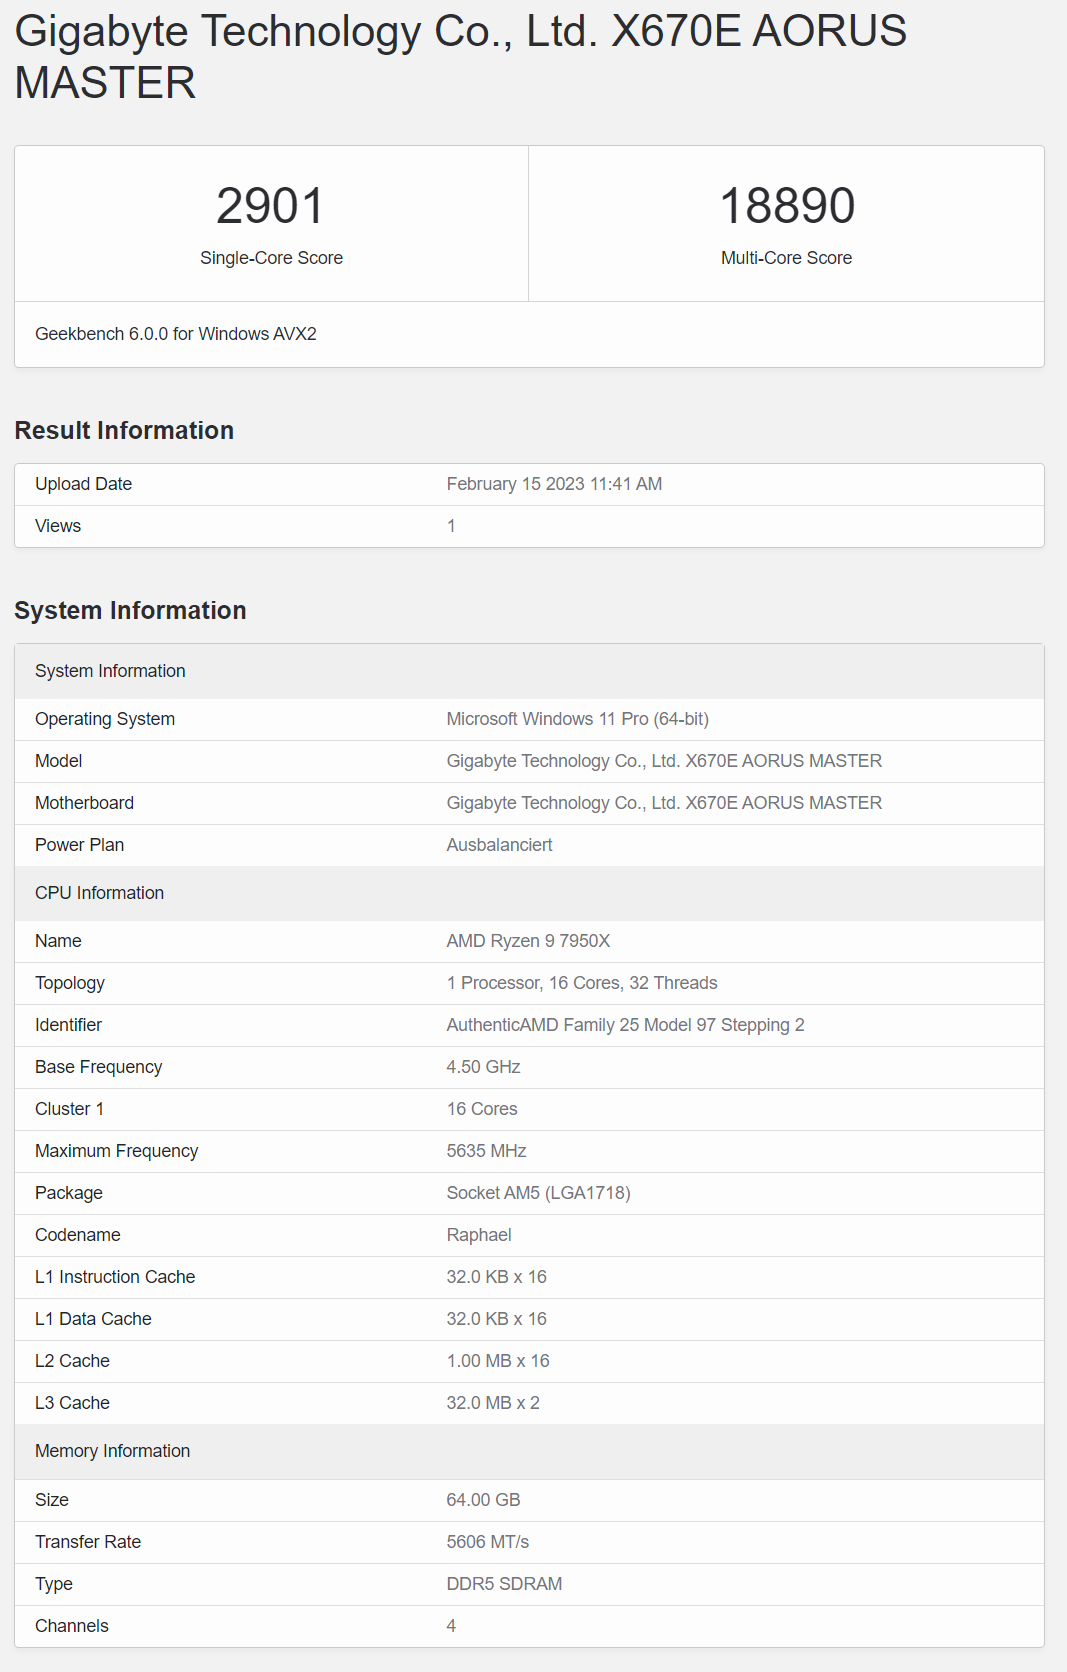The image size is (1067, 1672).
Task: Select the Motherboard row value
Action: pos(664,803)
